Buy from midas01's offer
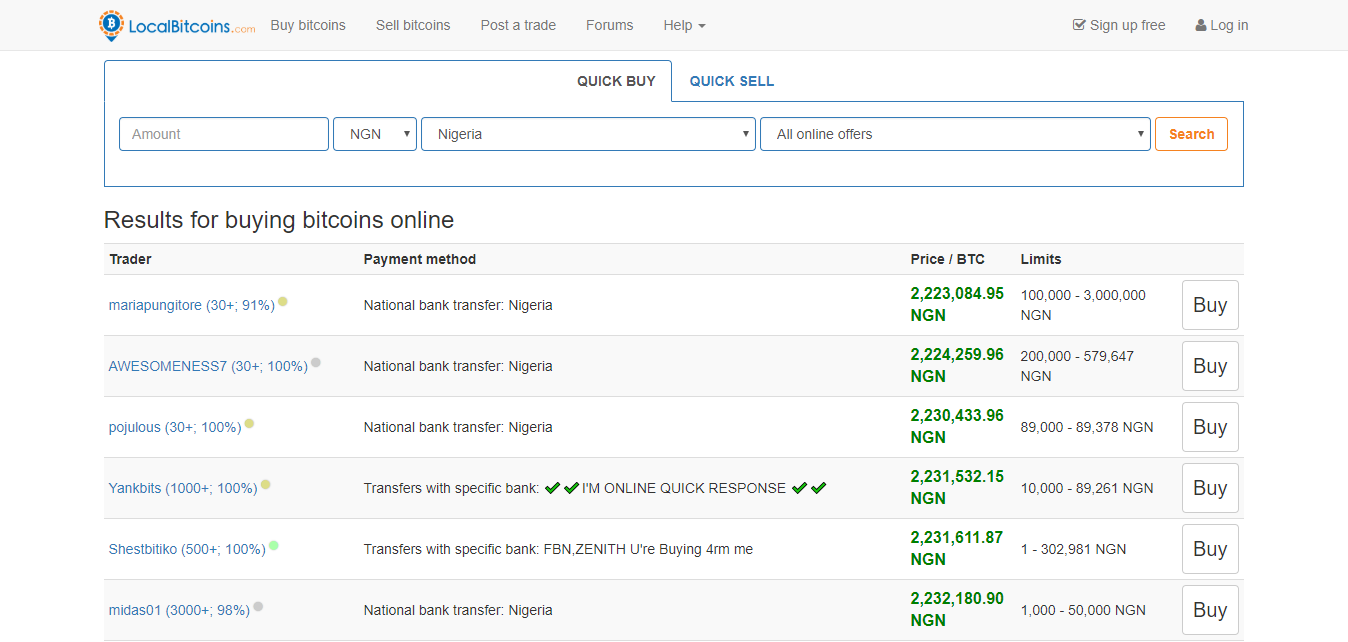The width and height of the screenshot is (1348, 642). 1210,610
